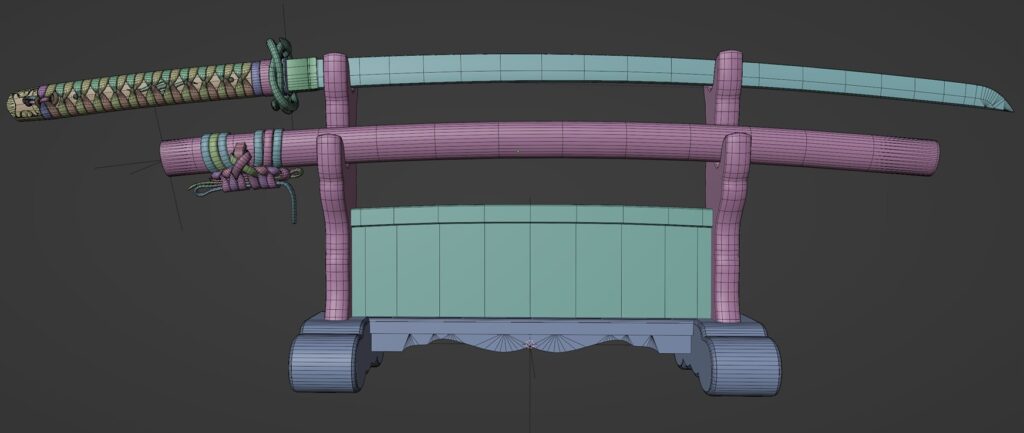Click the flower ornament at base center
This screenshot has height=433, width=1024.
coord(530,343)
